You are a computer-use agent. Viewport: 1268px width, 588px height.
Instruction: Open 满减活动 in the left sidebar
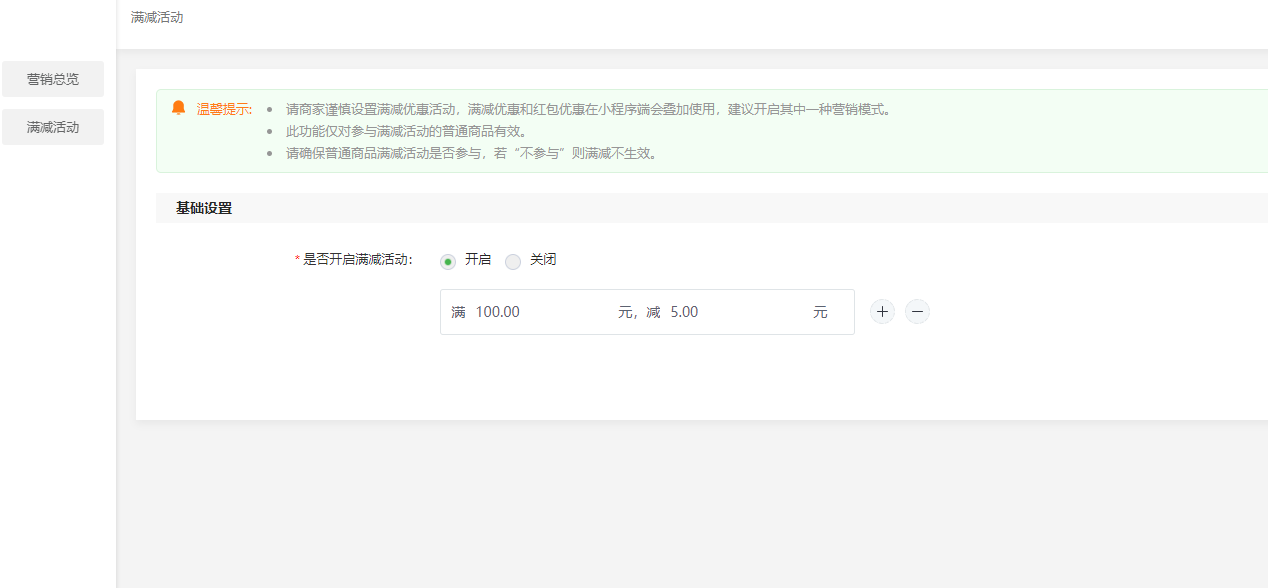53,127
